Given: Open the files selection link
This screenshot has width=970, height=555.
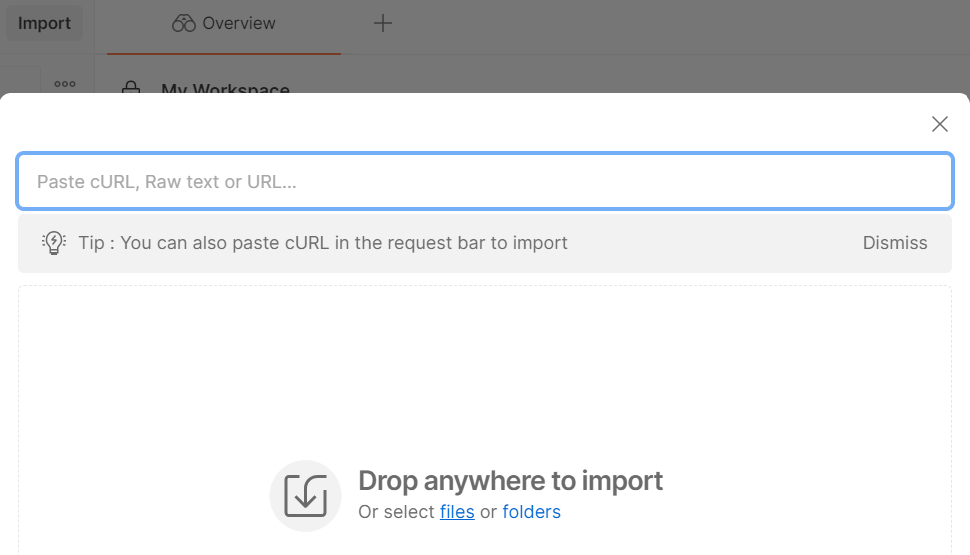Looking at the screenshot, I should pos(457,512).
